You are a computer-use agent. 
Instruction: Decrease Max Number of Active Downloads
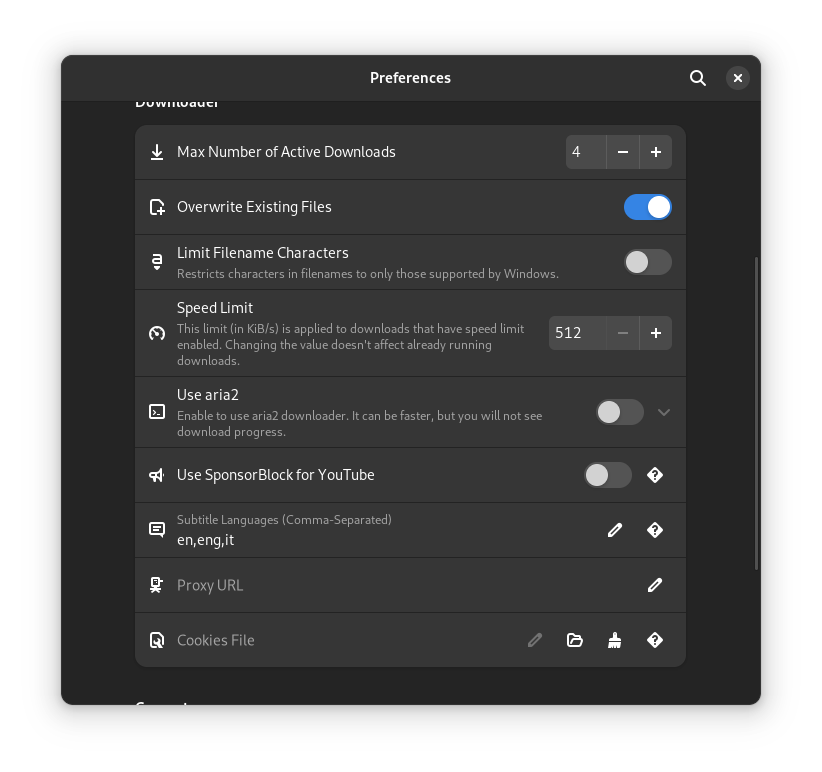623,152
